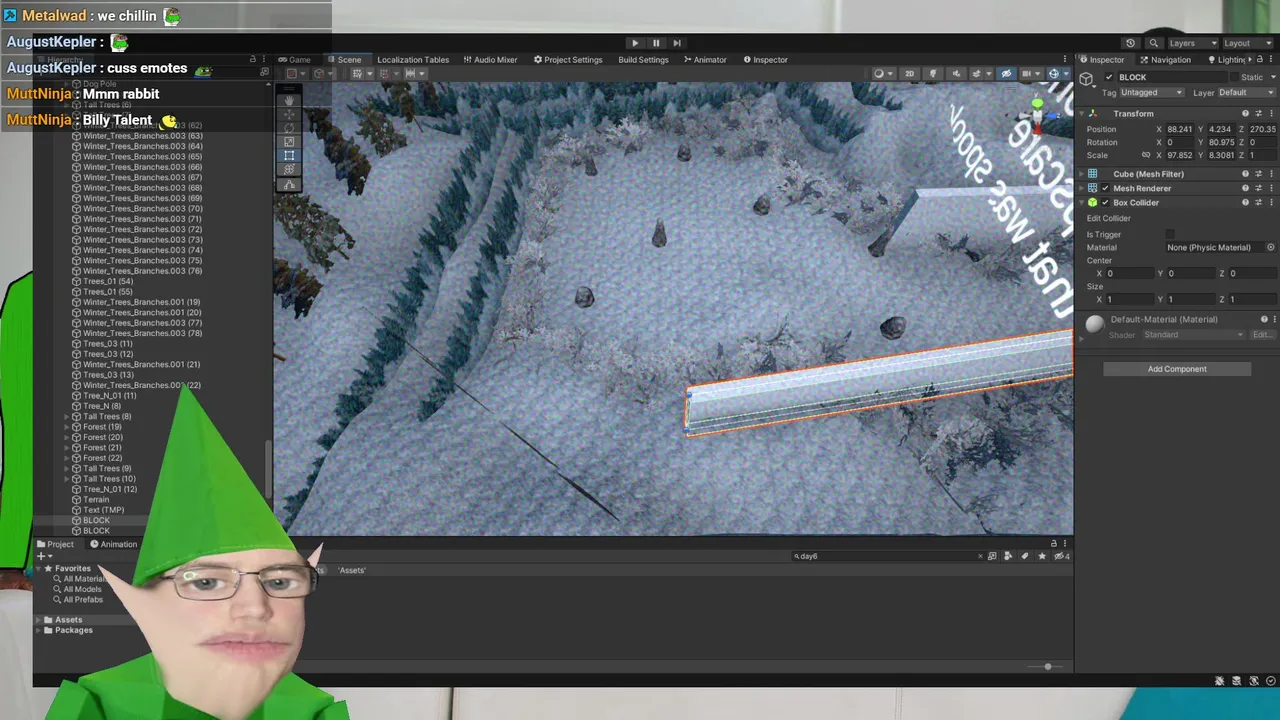The height and width of the screenshot is (720, 1280).
Task: Open Transform component help icon
Action: pos(1245,113)
